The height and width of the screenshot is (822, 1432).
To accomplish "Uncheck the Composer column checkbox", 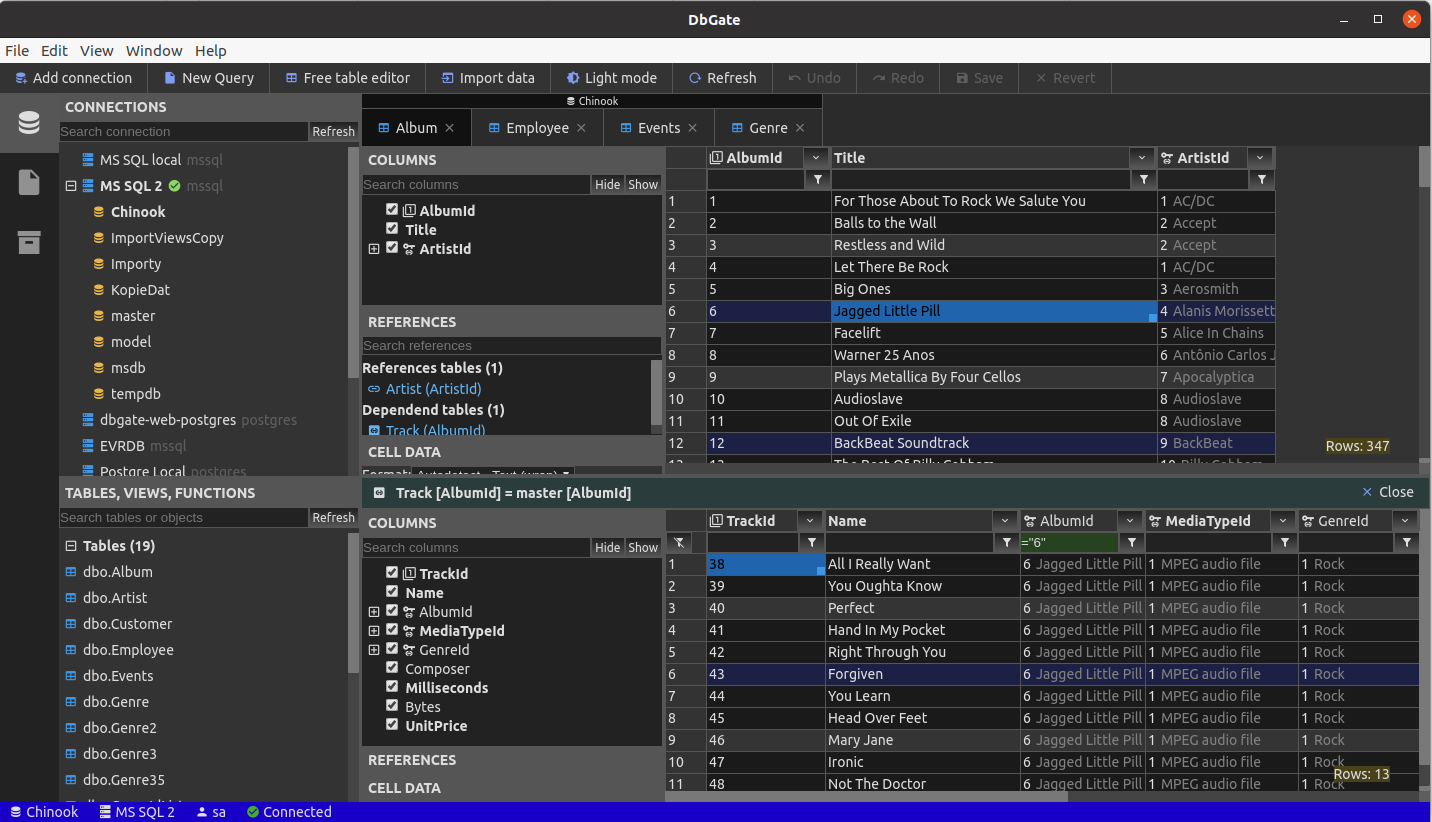I will pos(392,668).
